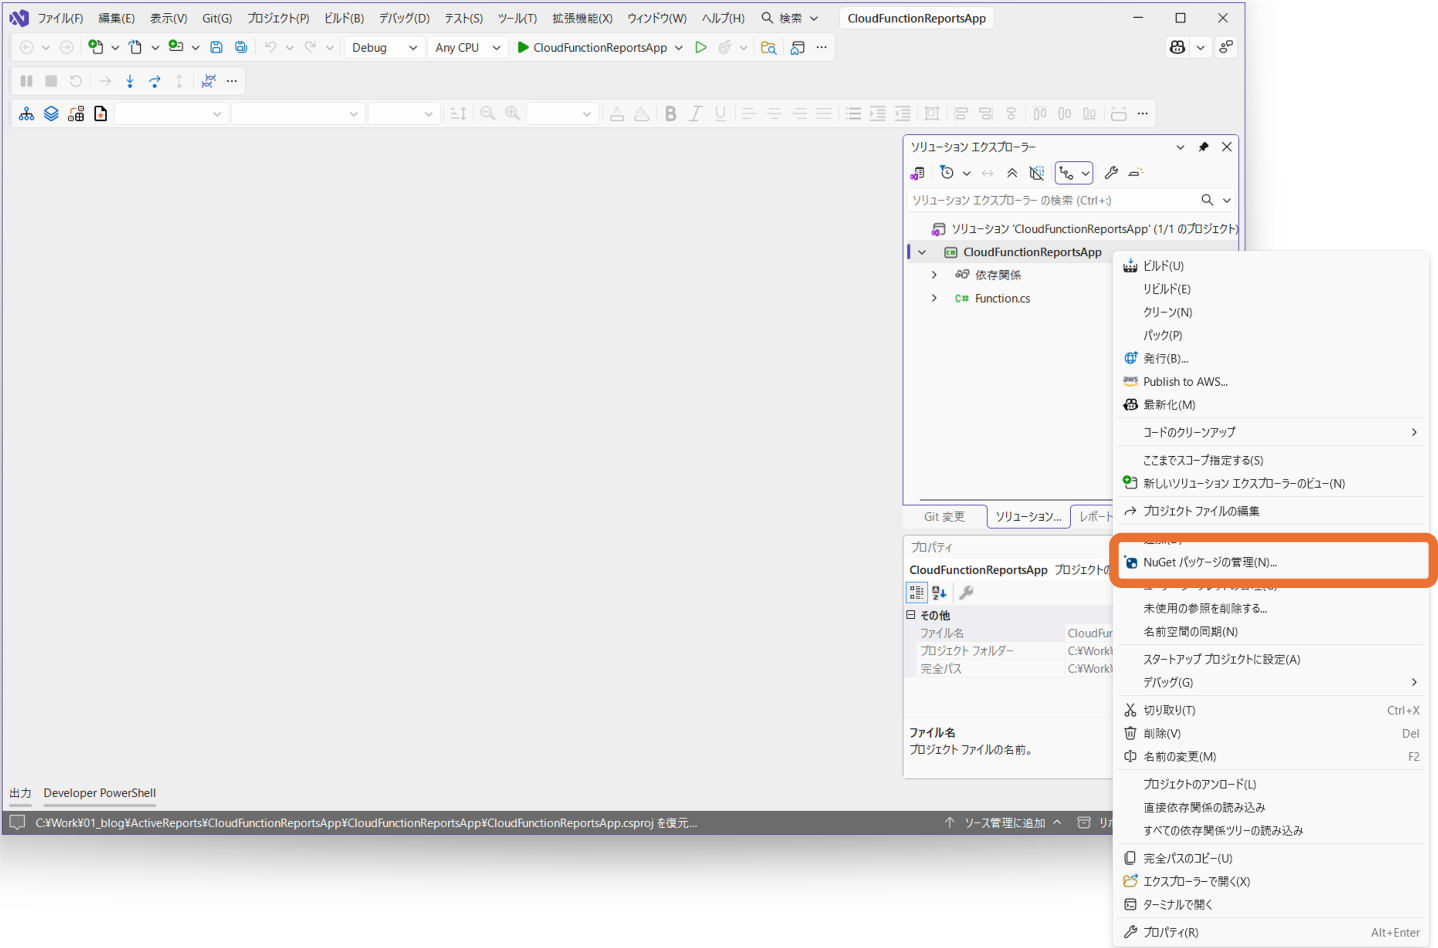The width and height of the screenshot is (1438, 948).
Task: Toggle Bold formatting in report toolbar
Action: [x=670, y=114]
